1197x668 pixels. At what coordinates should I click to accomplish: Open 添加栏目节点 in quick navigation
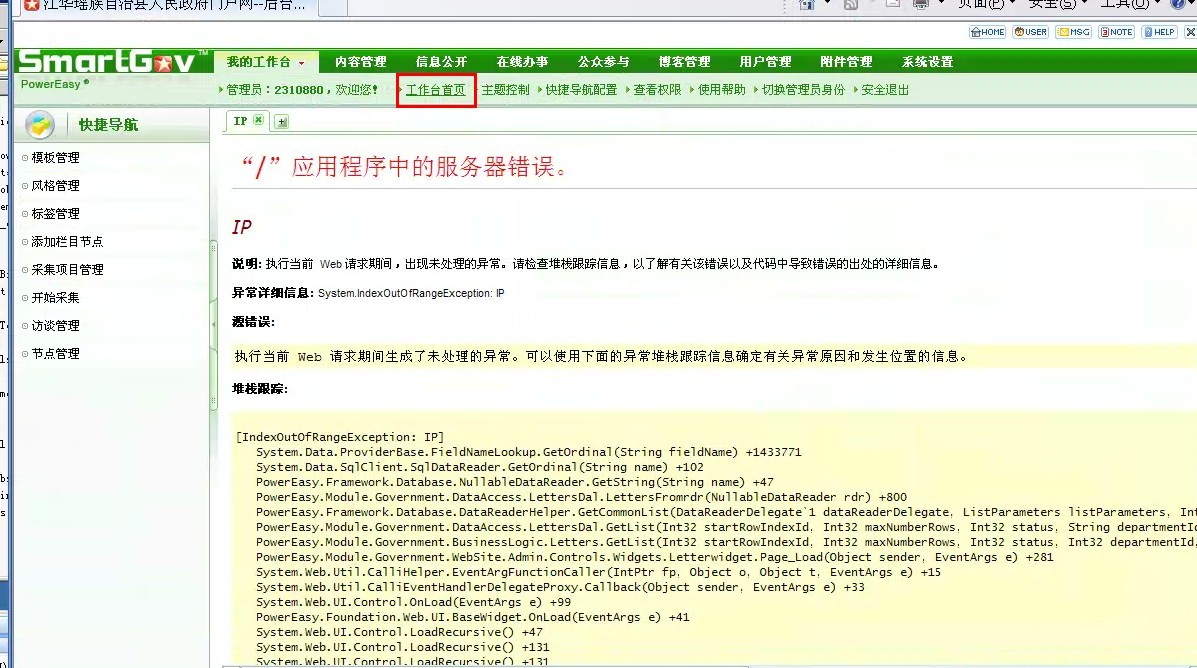tap(67, 242)
